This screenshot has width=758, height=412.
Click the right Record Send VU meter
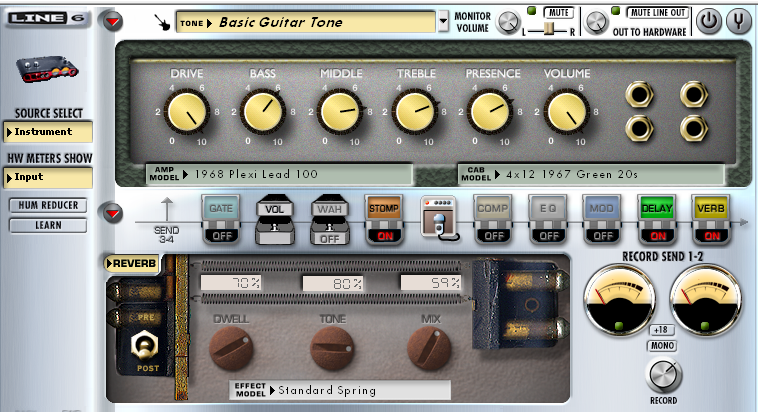click(706, 300)
